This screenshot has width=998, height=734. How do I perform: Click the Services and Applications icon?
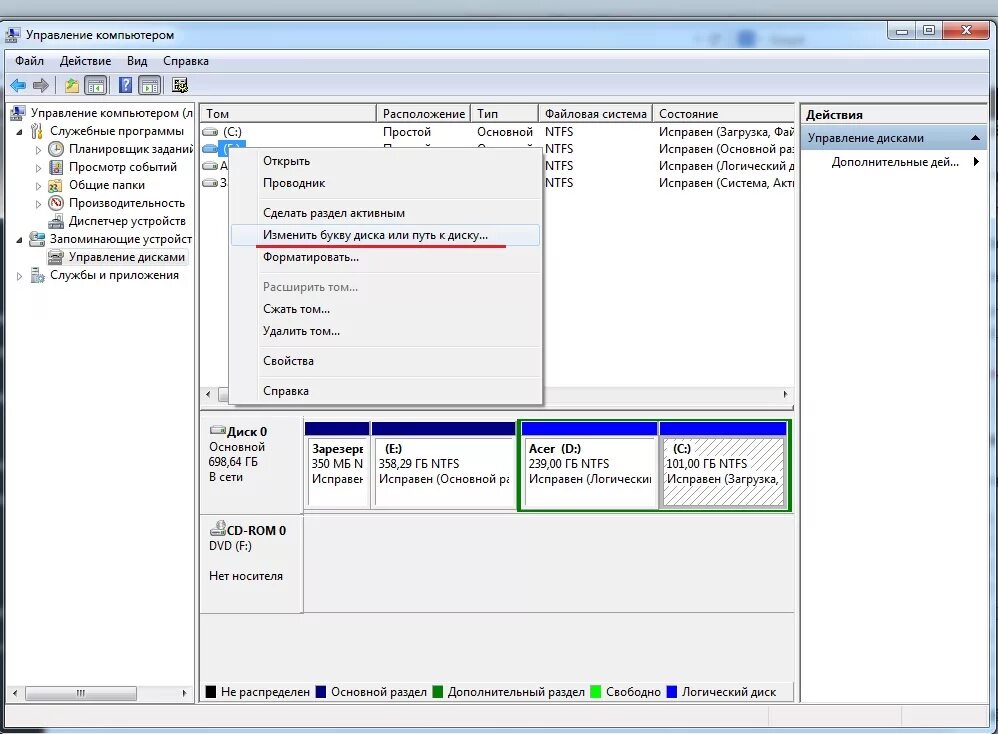coord(38,275)
